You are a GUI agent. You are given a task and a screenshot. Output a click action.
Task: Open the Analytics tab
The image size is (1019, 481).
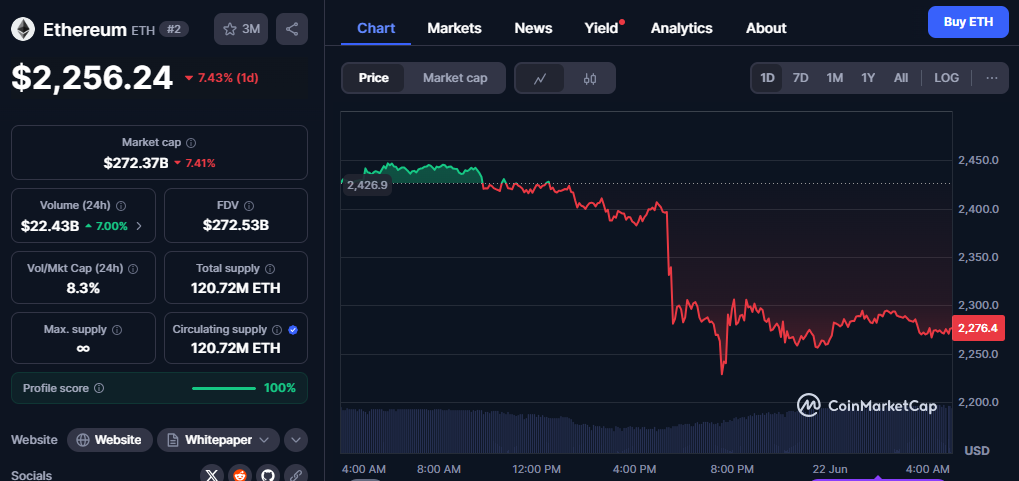coord(682,28)
